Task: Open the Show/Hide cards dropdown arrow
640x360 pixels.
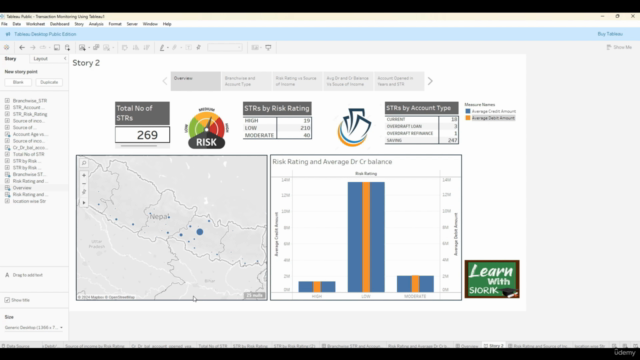Action: [x=261, y=48]
